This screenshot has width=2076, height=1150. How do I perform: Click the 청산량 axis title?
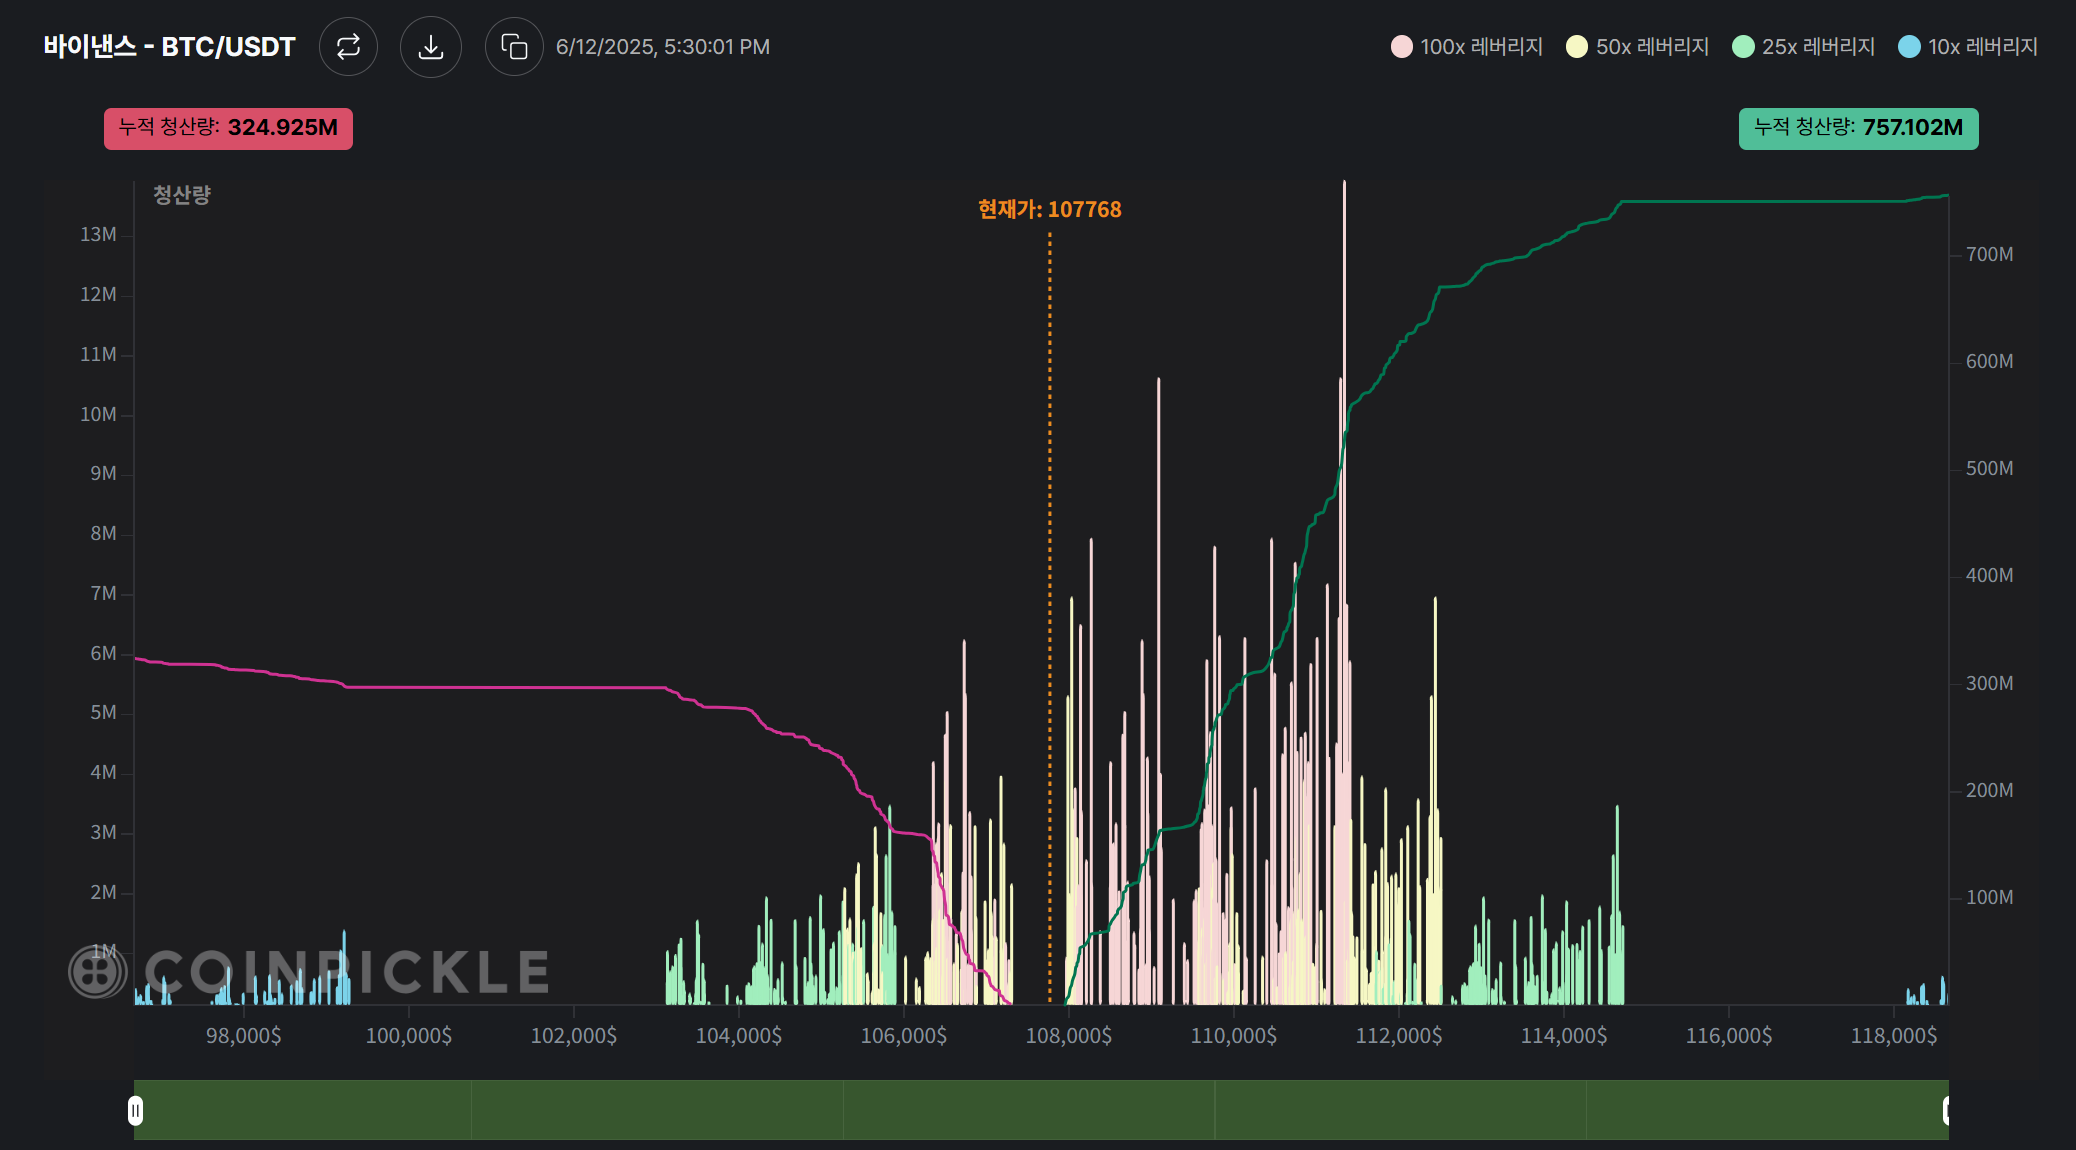[182, 195]
